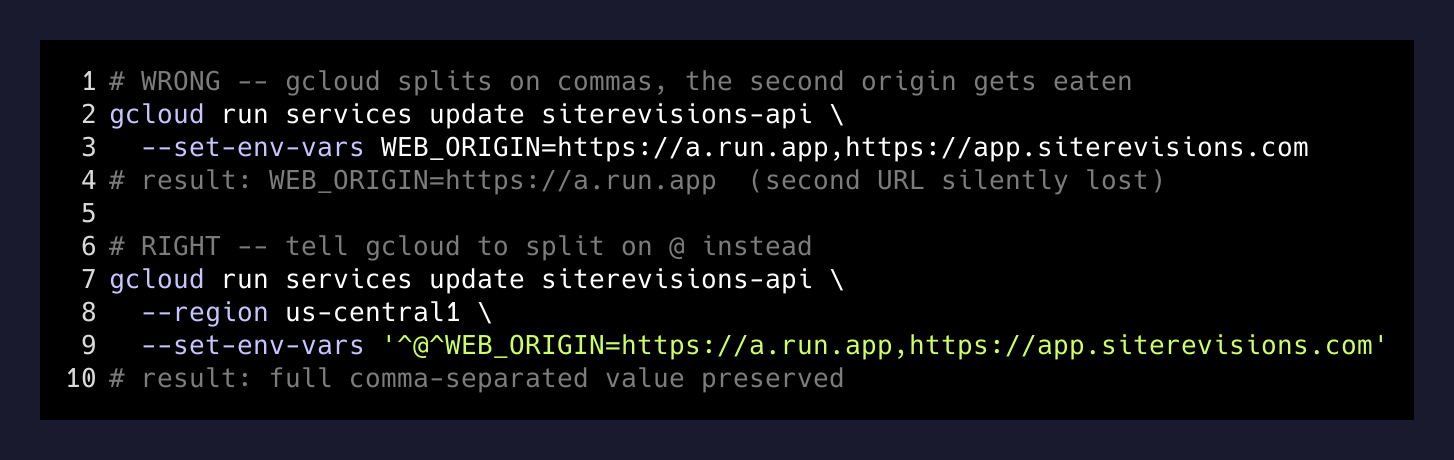1454x460 pixels.
Task: Click empty line number 5
Action: tap(88, 214)
